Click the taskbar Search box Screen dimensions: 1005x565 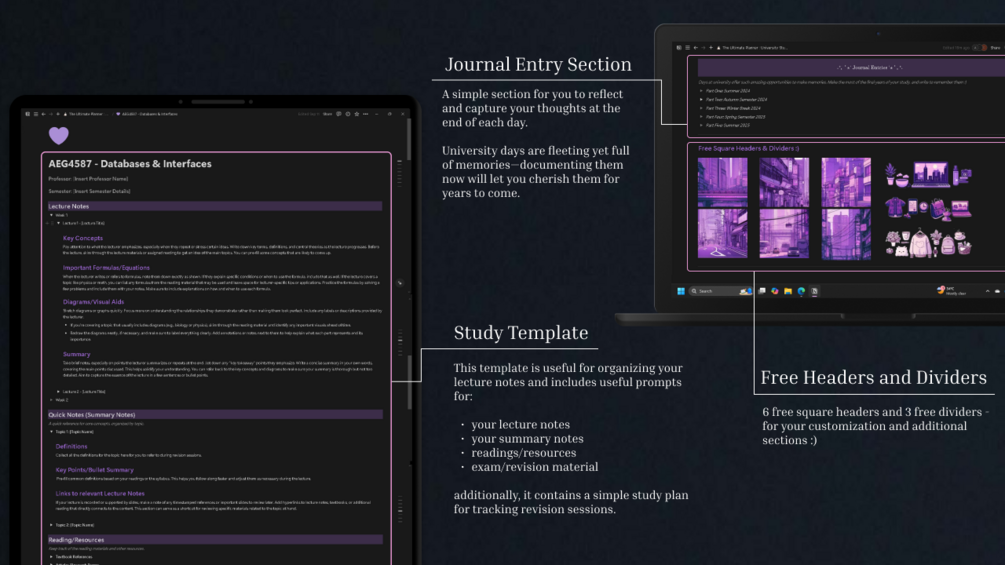(x=720, y=291)
